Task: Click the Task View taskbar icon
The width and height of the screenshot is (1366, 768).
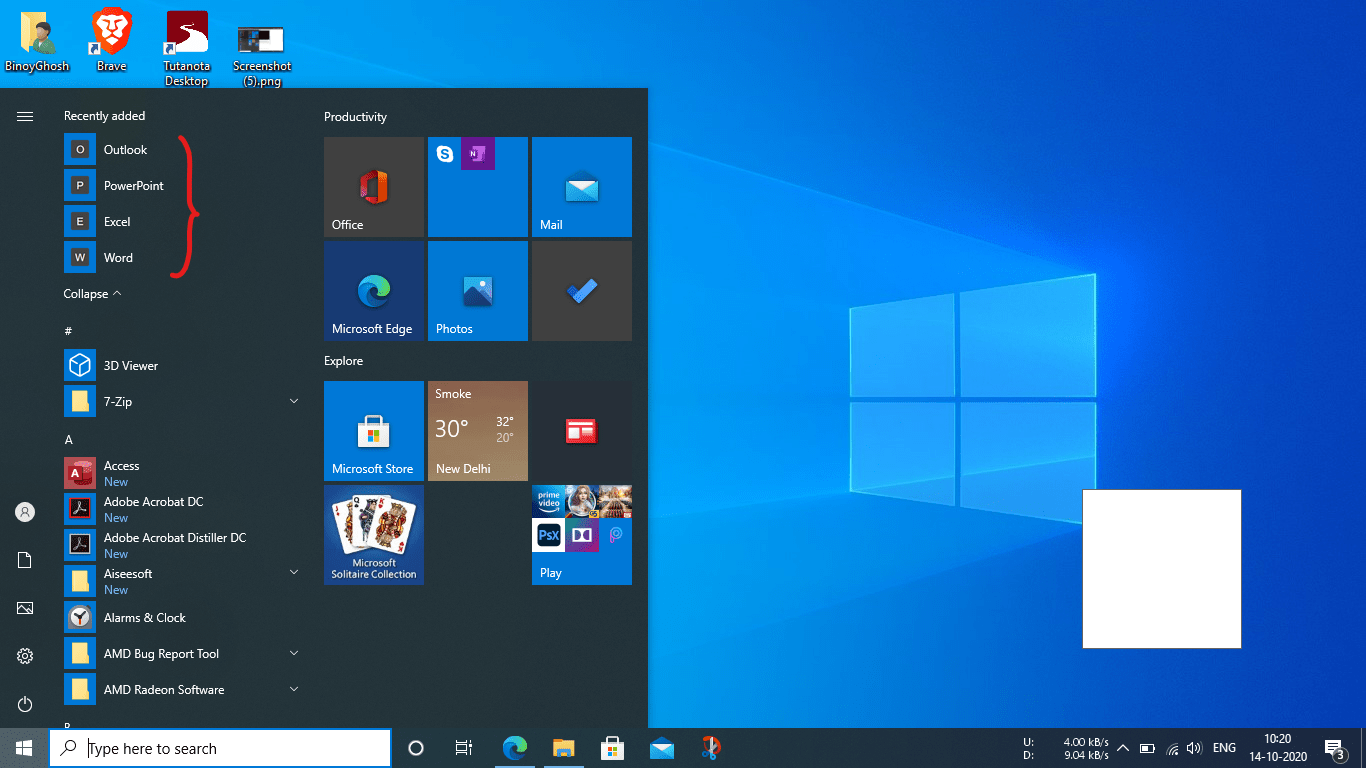Action: point(464,748)
